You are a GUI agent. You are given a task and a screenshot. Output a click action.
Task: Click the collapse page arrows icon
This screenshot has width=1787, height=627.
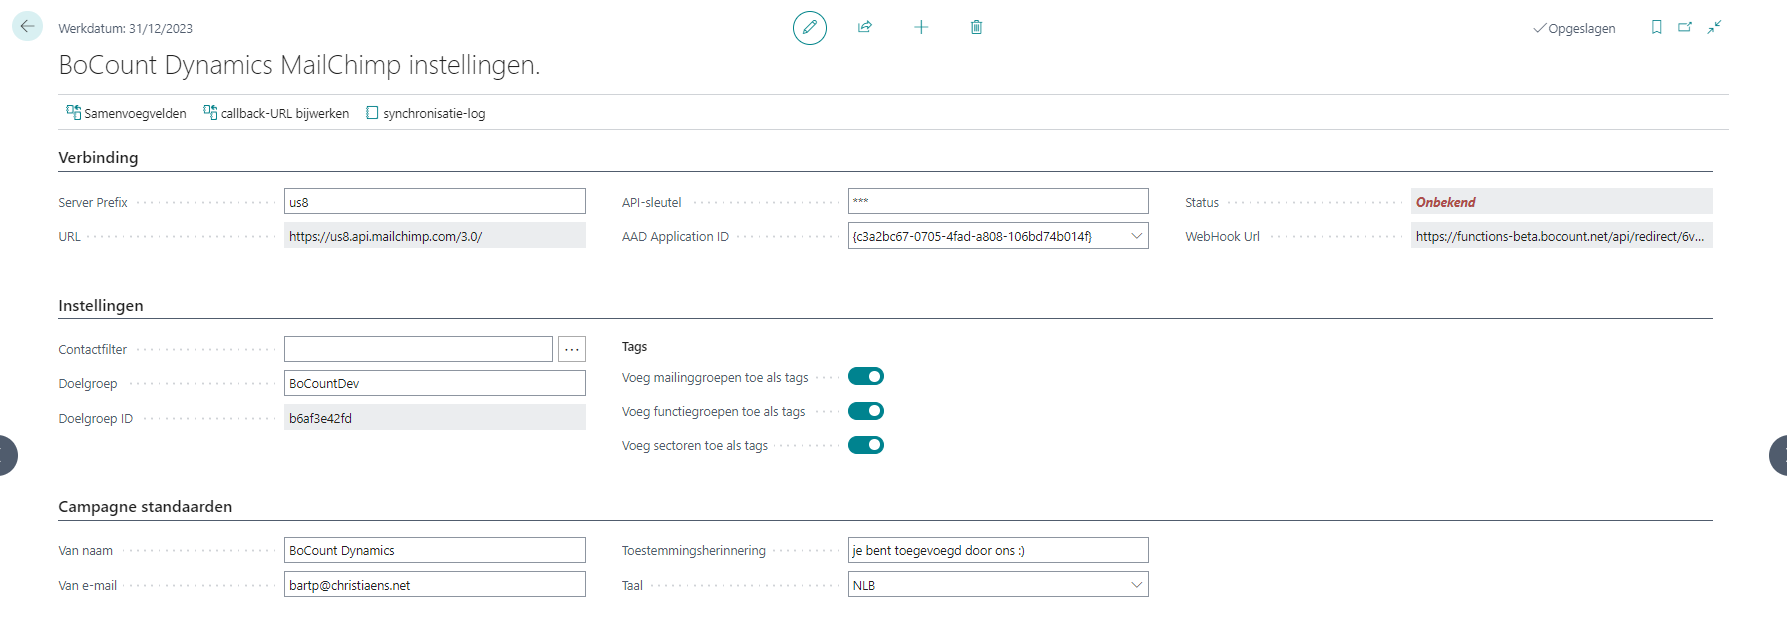click(x=1714, y=27)
